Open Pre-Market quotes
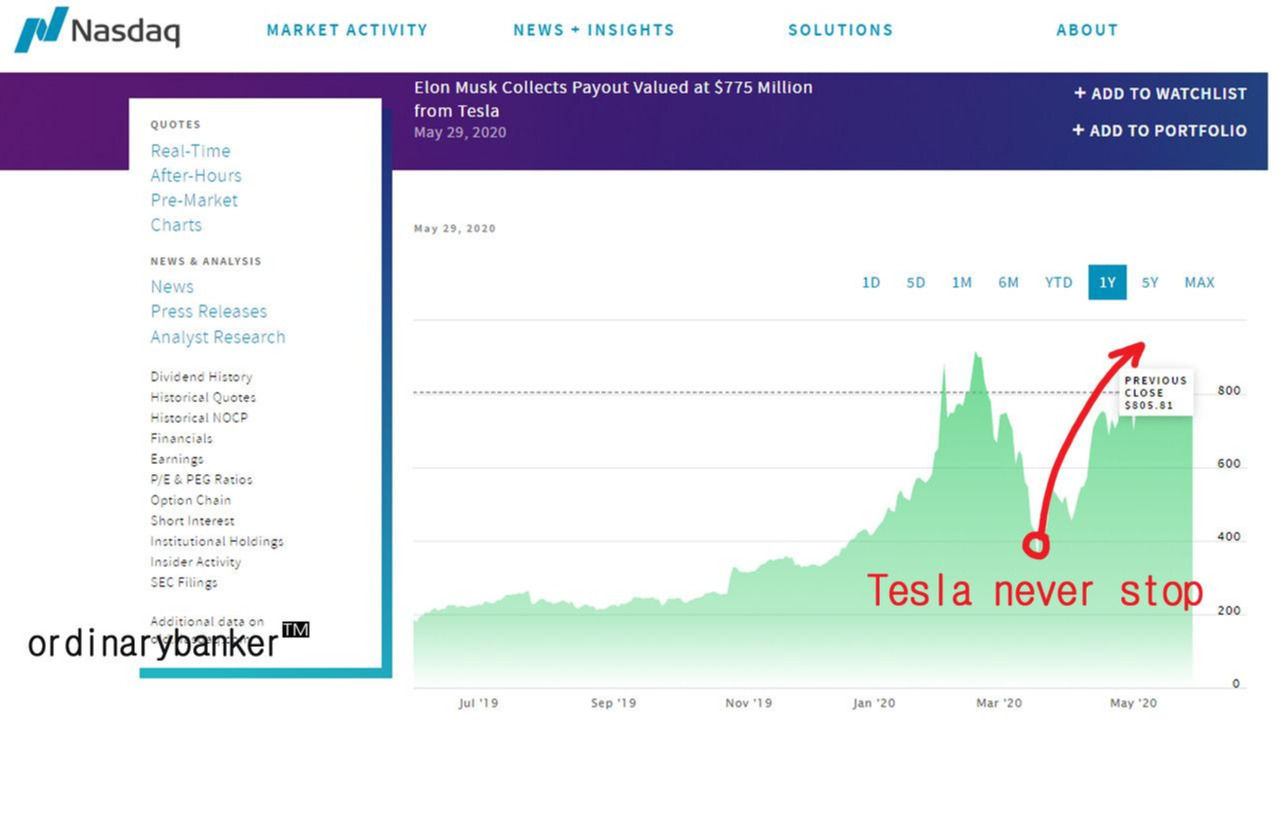1279x815 pixels. (194, 200)
